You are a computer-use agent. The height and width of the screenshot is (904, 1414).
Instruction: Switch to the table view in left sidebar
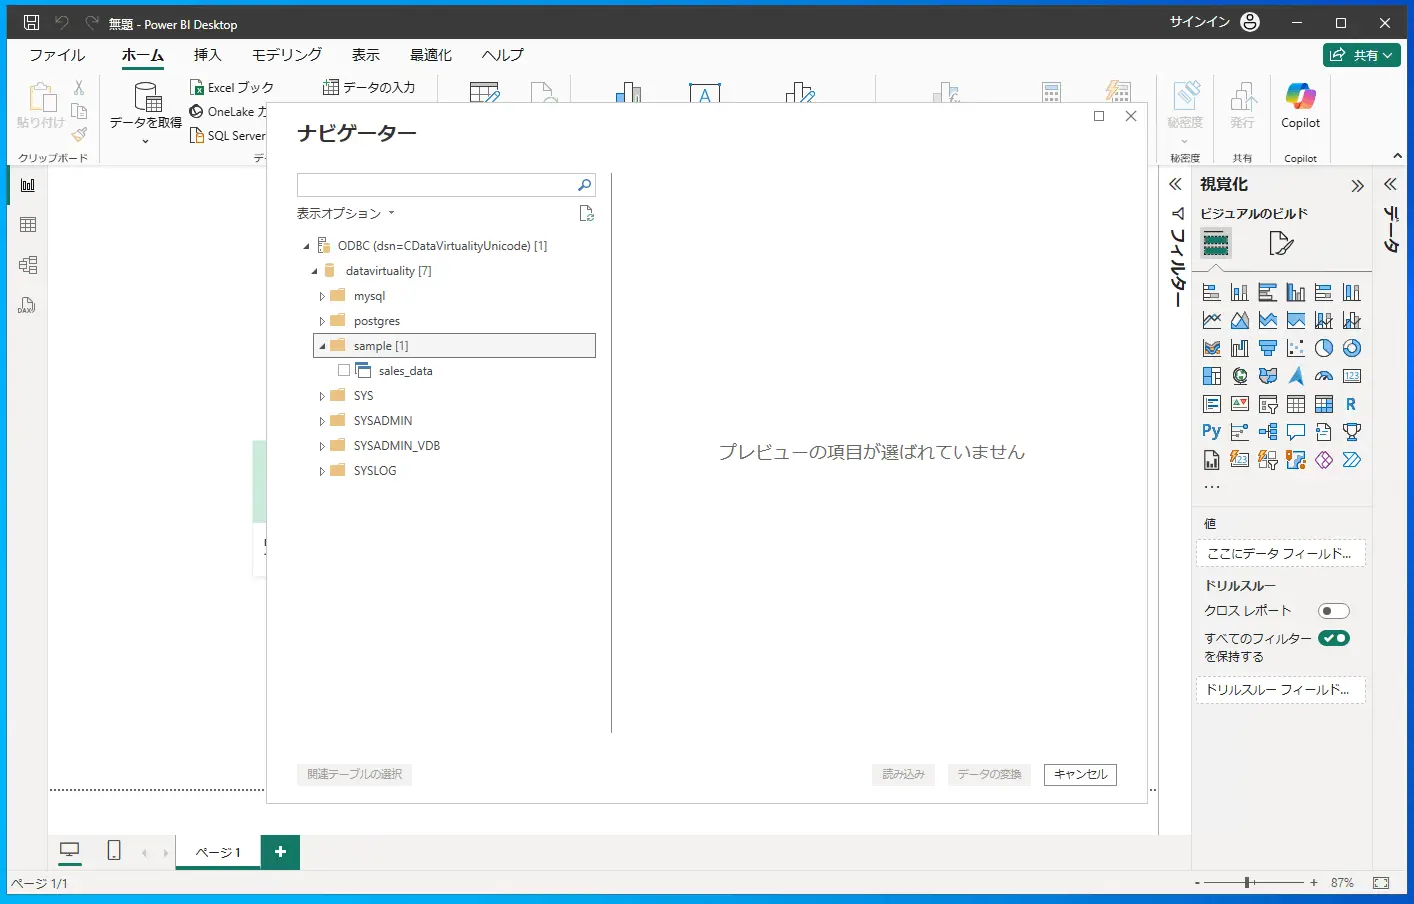tap(28, 225)
